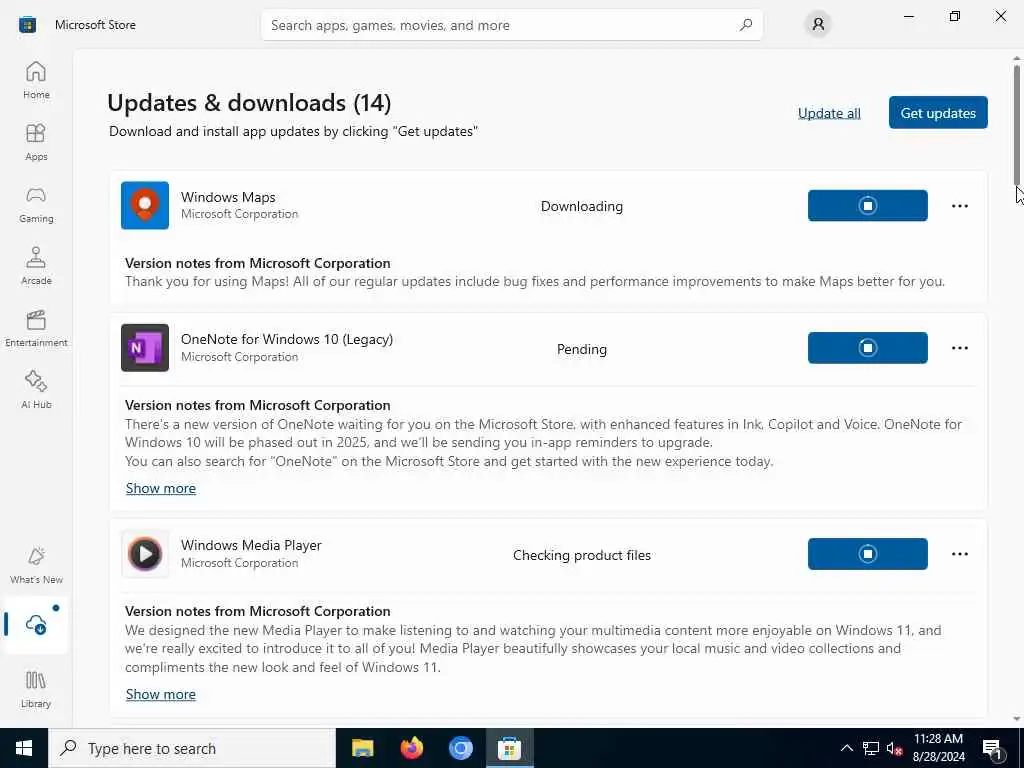Click the OneNote app icon
The height and width of the screenshot is (768, 1024).
click(145, 347)
